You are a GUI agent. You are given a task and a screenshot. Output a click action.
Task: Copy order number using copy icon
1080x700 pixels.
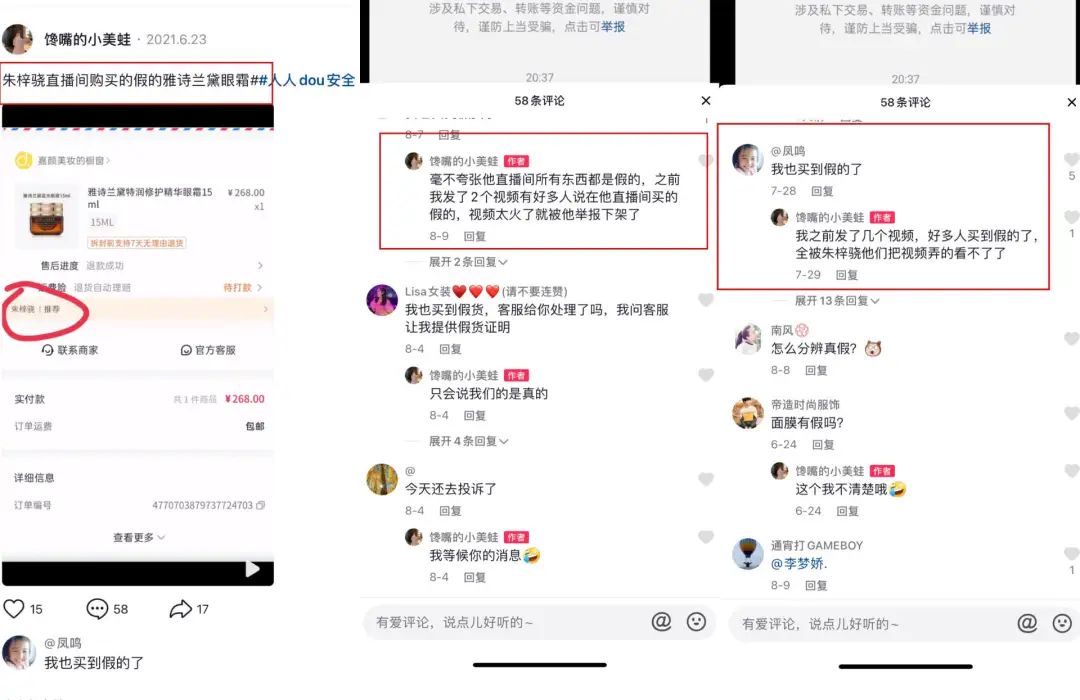click(x=260, y=505)
